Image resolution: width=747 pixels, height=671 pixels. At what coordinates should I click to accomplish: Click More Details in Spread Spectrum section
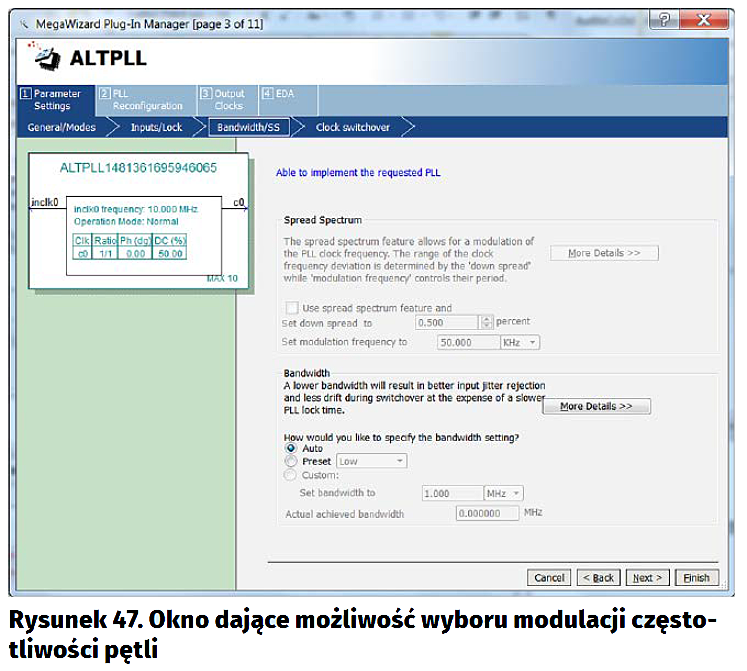(604, 253)
